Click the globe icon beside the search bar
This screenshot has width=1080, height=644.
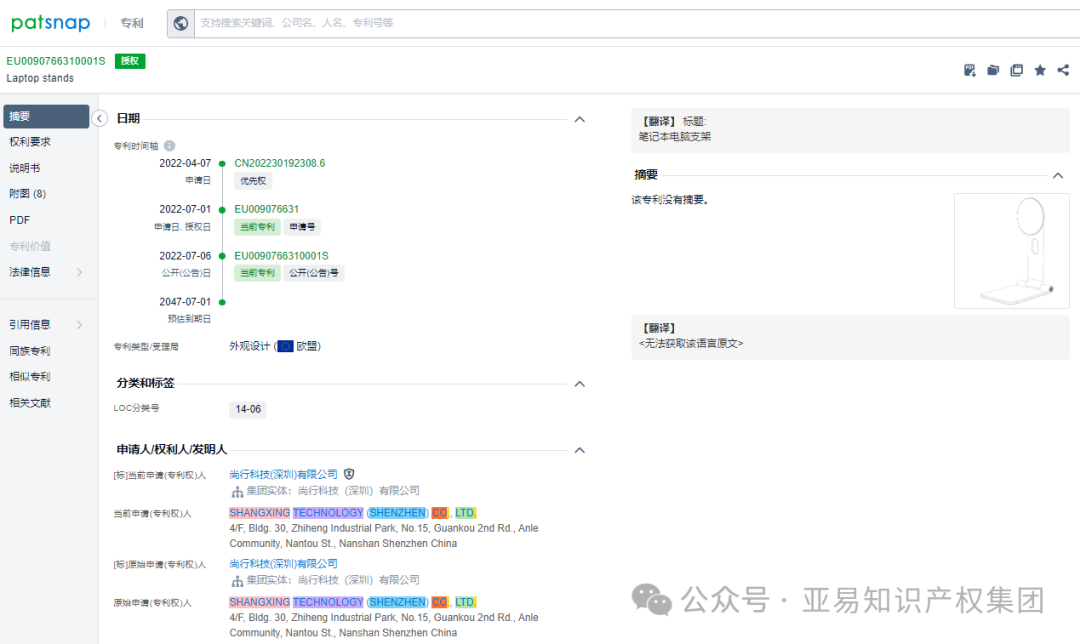click(x=181, y=22)
